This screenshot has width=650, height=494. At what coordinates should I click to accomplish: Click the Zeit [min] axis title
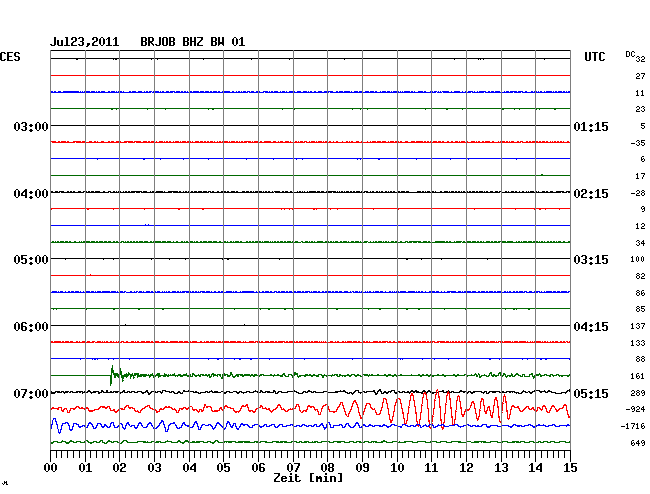(308, 478)
